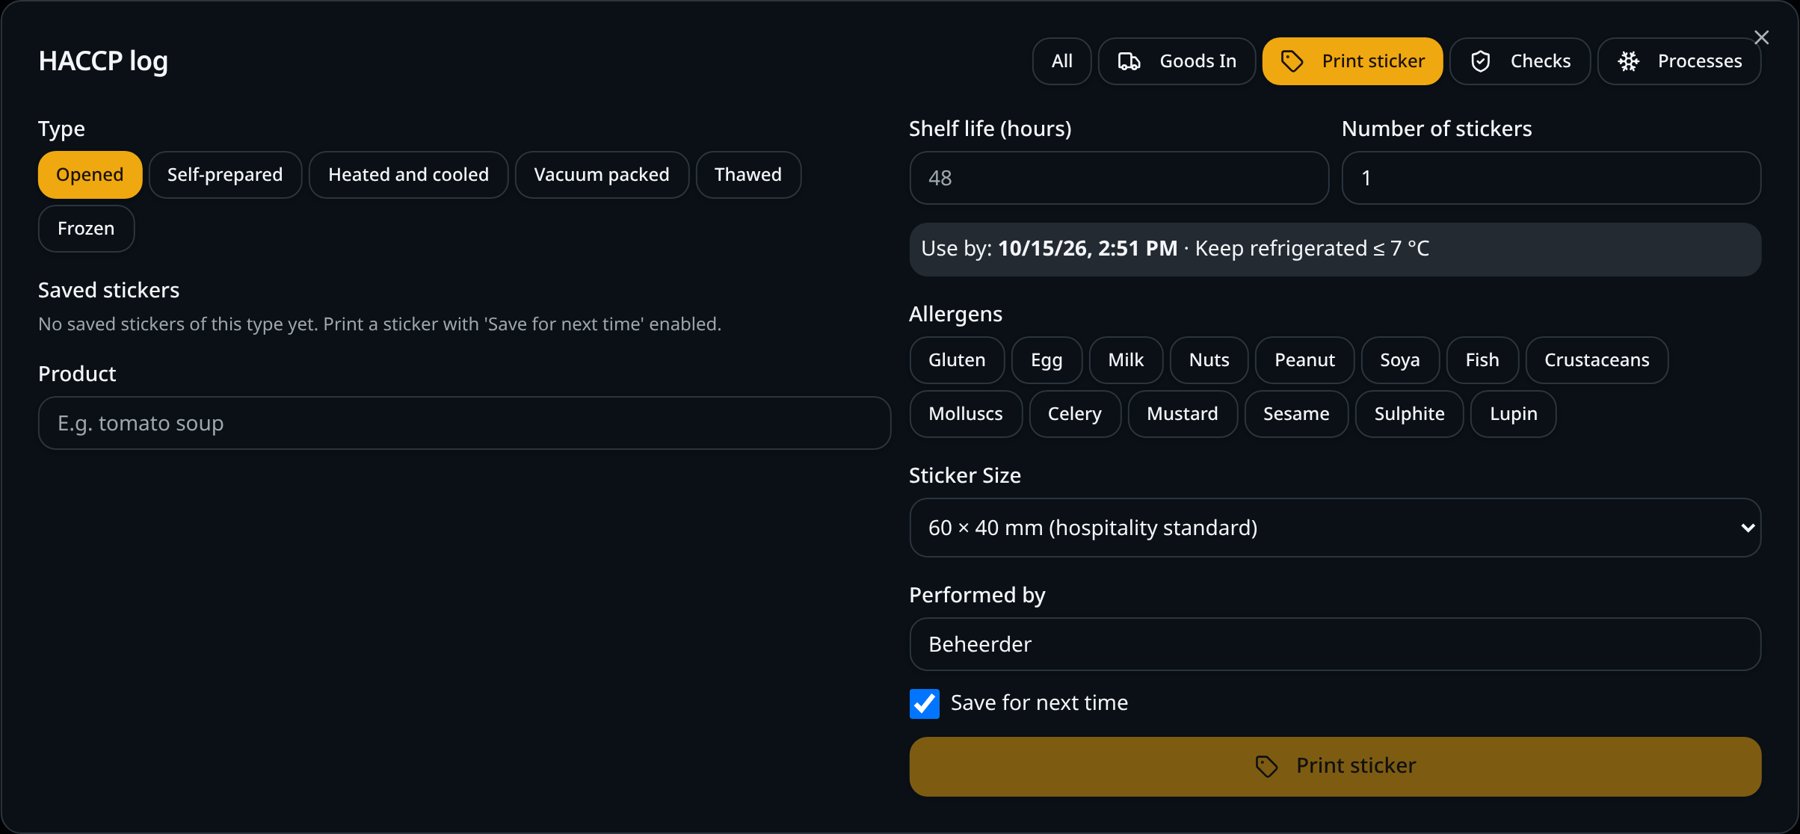Click the snowflake icon on Processes

click(x=1629, y=62)
